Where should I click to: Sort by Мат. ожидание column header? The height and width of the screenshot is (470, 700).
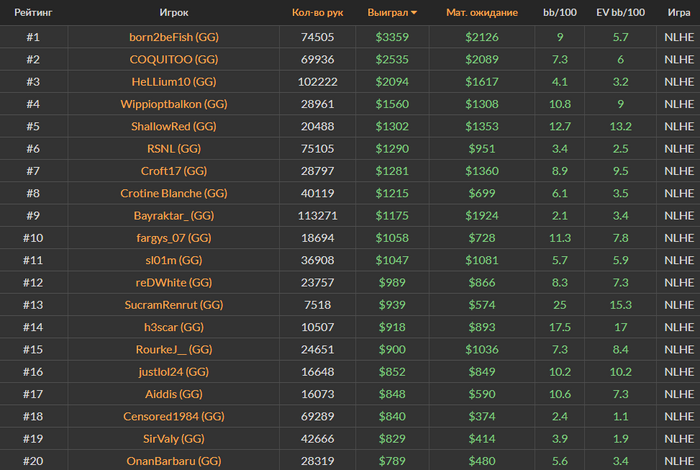482,12
